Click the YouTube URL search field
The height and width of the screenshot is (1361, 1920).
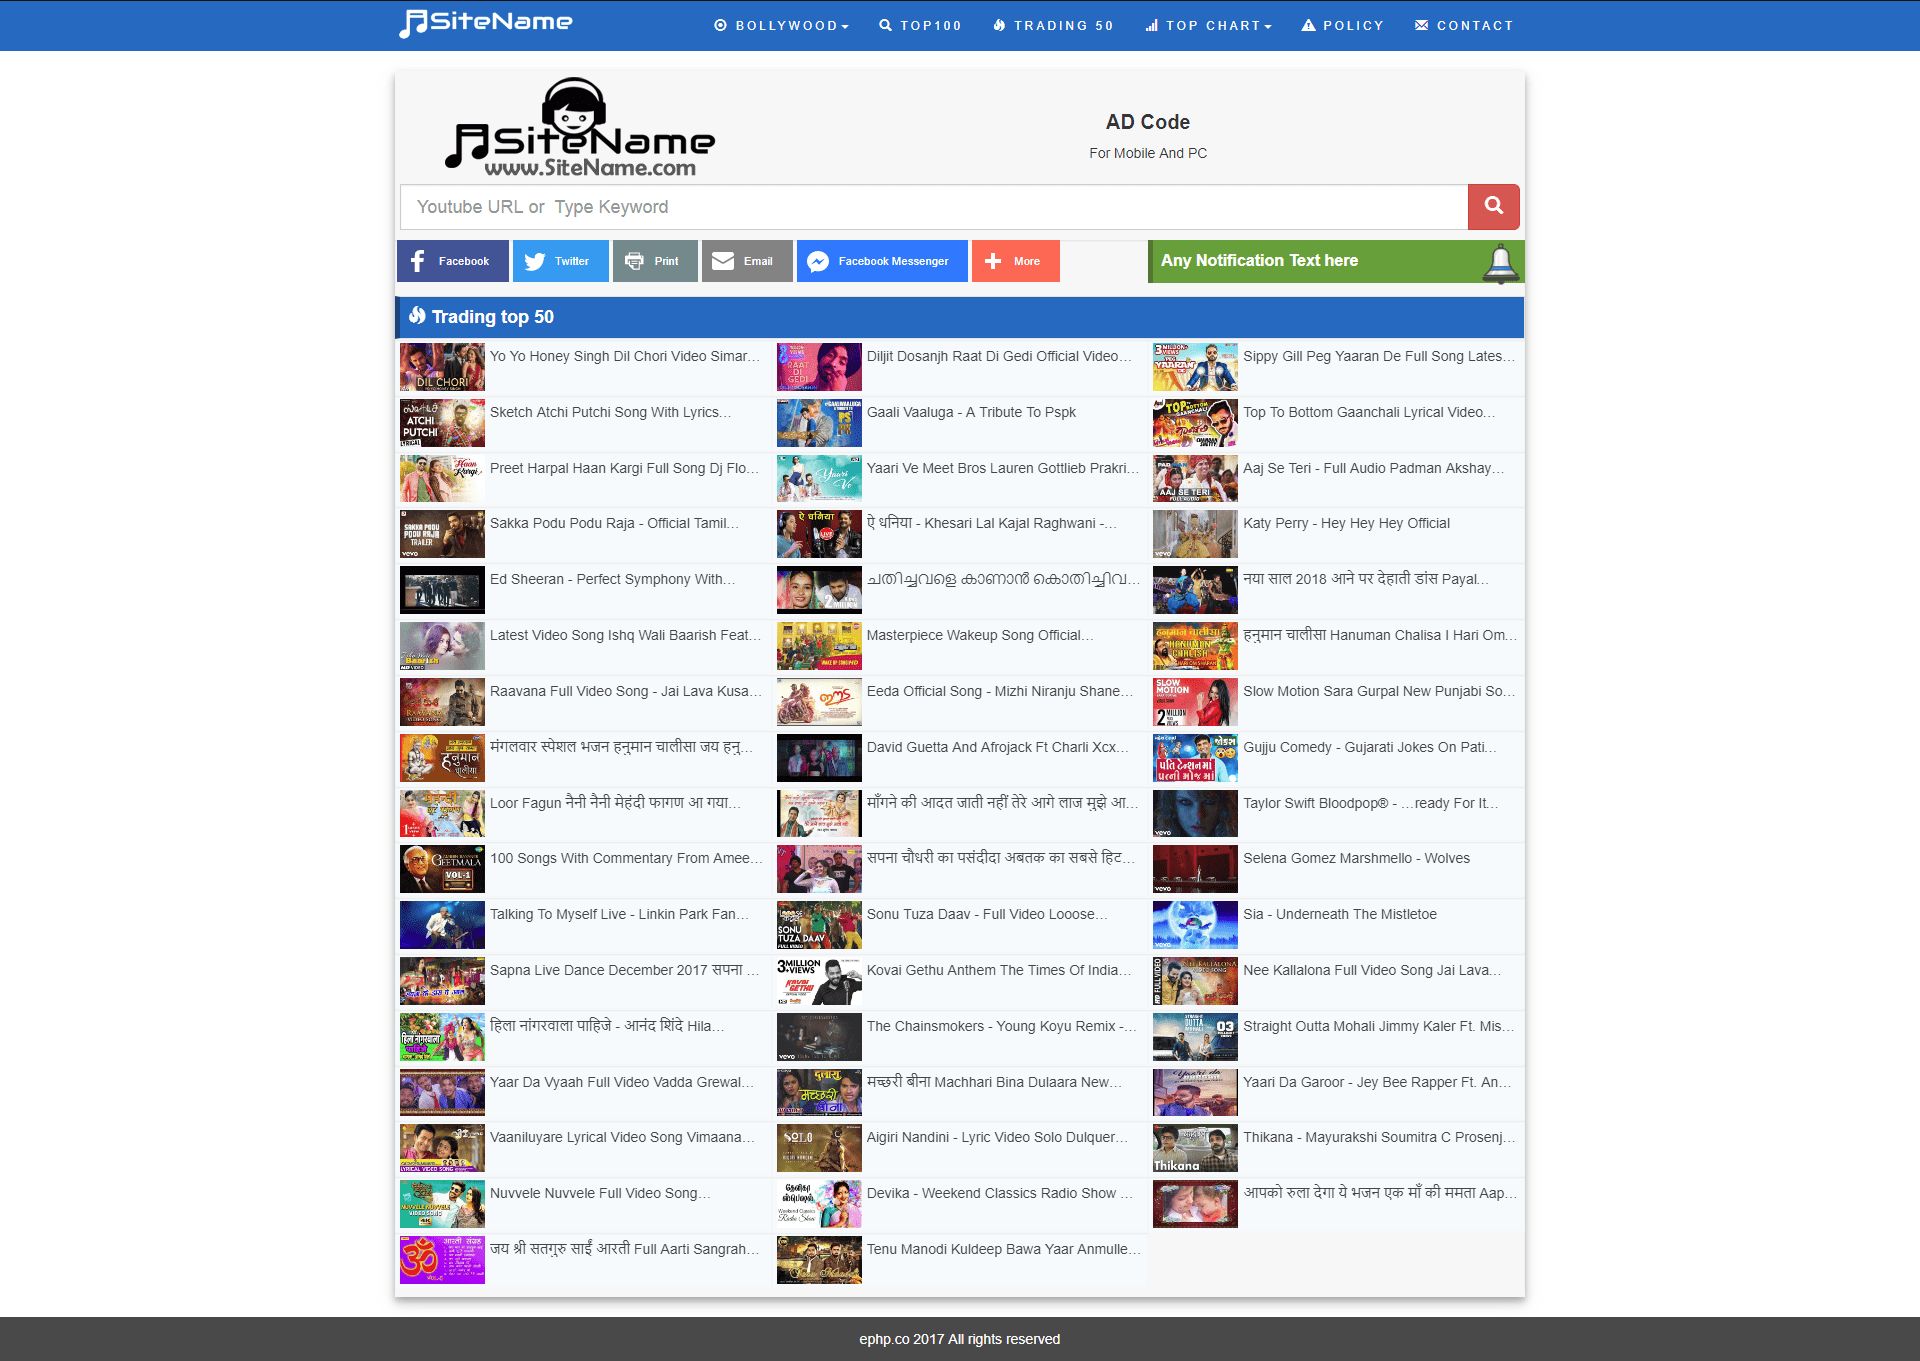tap(932, 207)
